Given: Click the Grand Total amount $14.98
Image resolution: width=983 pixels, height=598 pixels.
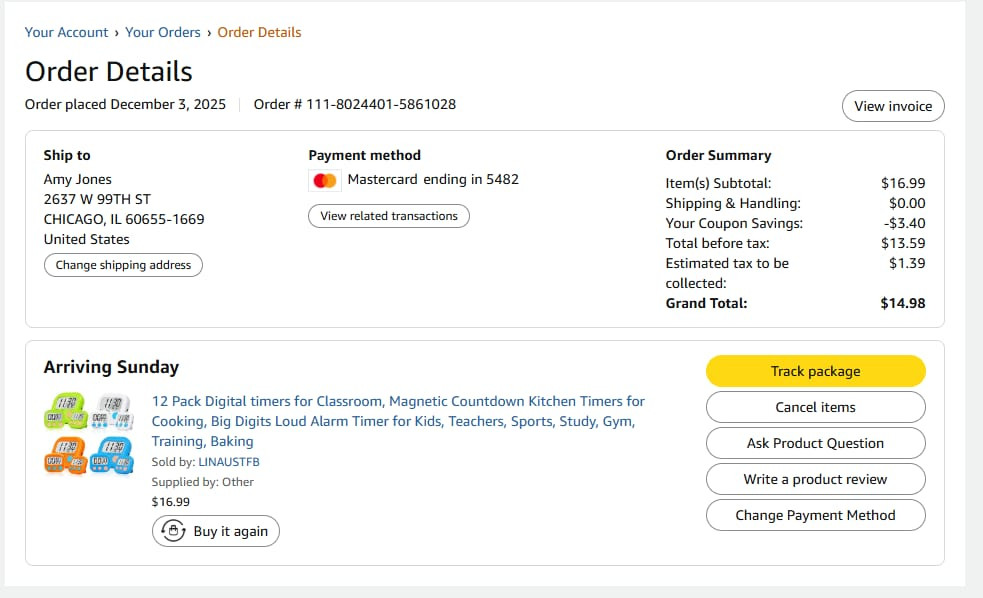Looking at the screenshot, I should point(902,303).
